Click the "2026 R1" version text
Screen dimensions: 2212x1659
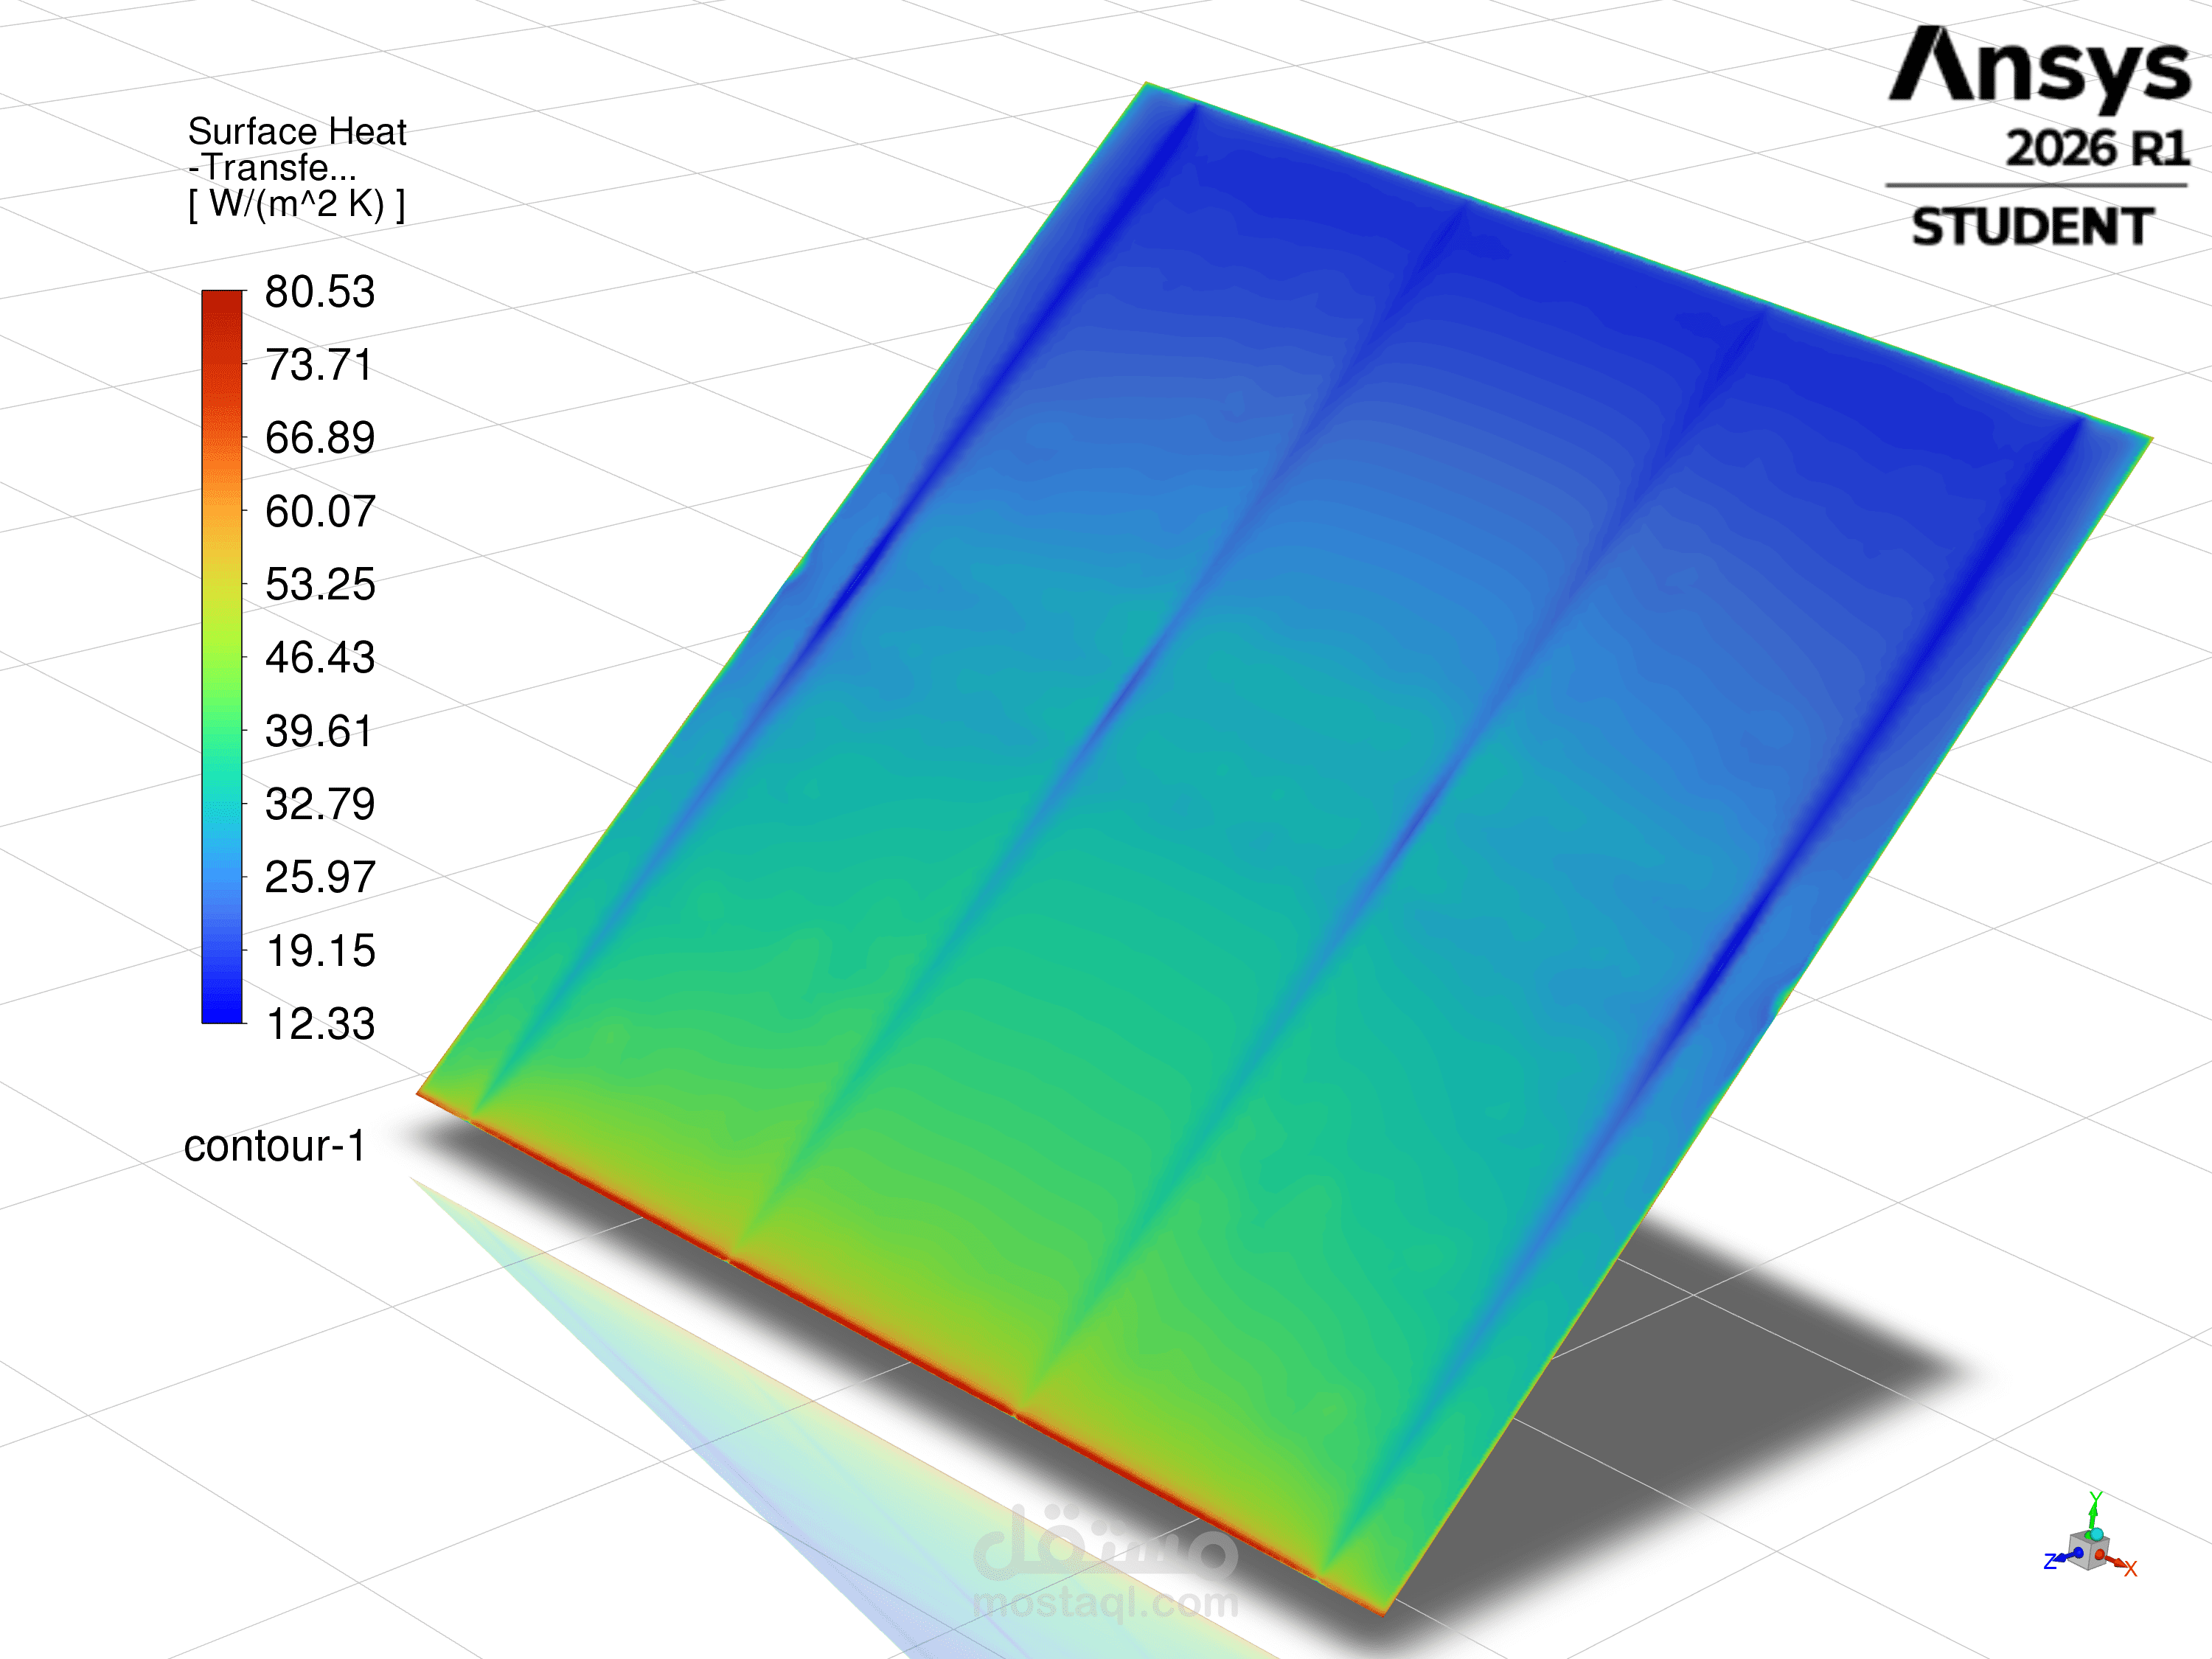tap(2097, 148)
